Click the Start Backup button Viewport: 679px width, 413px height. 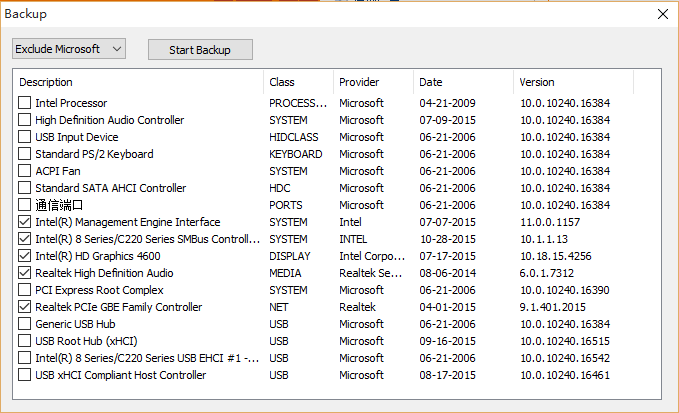(x=200, y=49)
